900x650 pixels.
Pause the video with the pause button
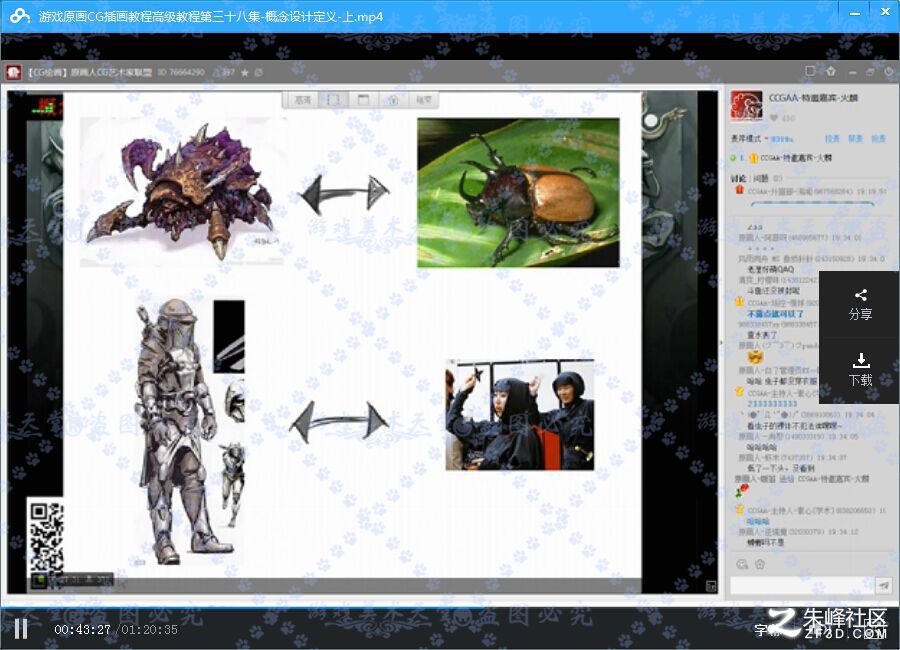coord(21,629)
